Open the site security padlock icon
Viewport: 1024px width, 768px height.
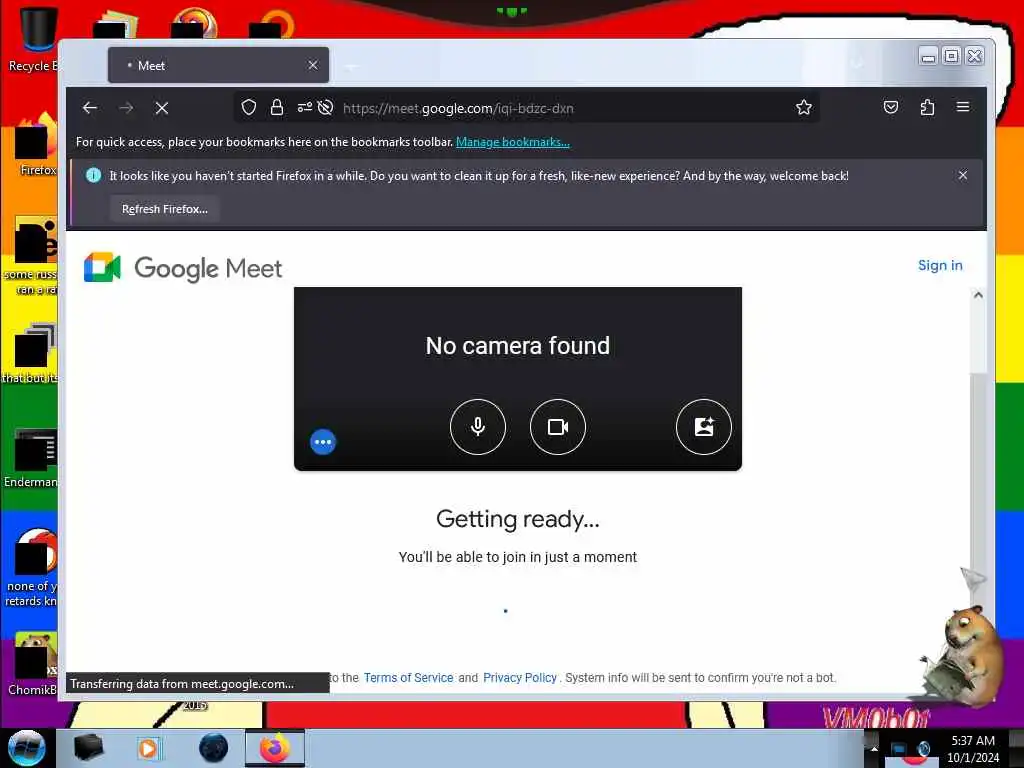point(277,108)
